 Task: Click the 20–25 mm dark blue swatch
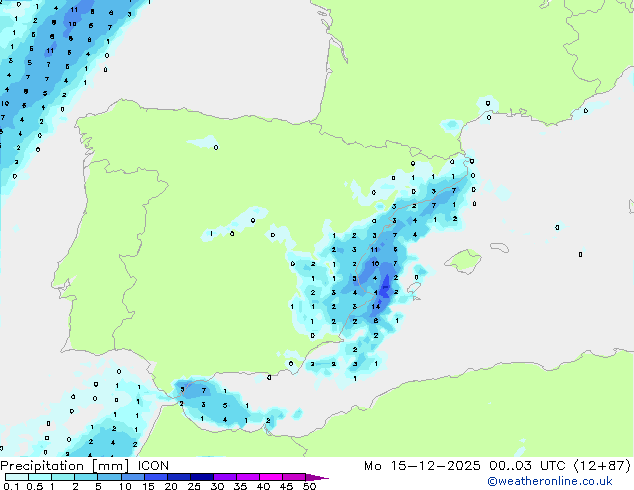(179, 477)
